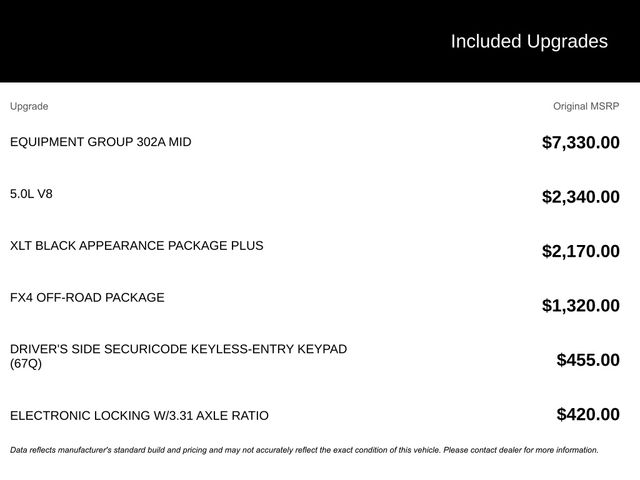Click the (67Q) option code
This screenshot has width=640, height=480.
[26, 364]
